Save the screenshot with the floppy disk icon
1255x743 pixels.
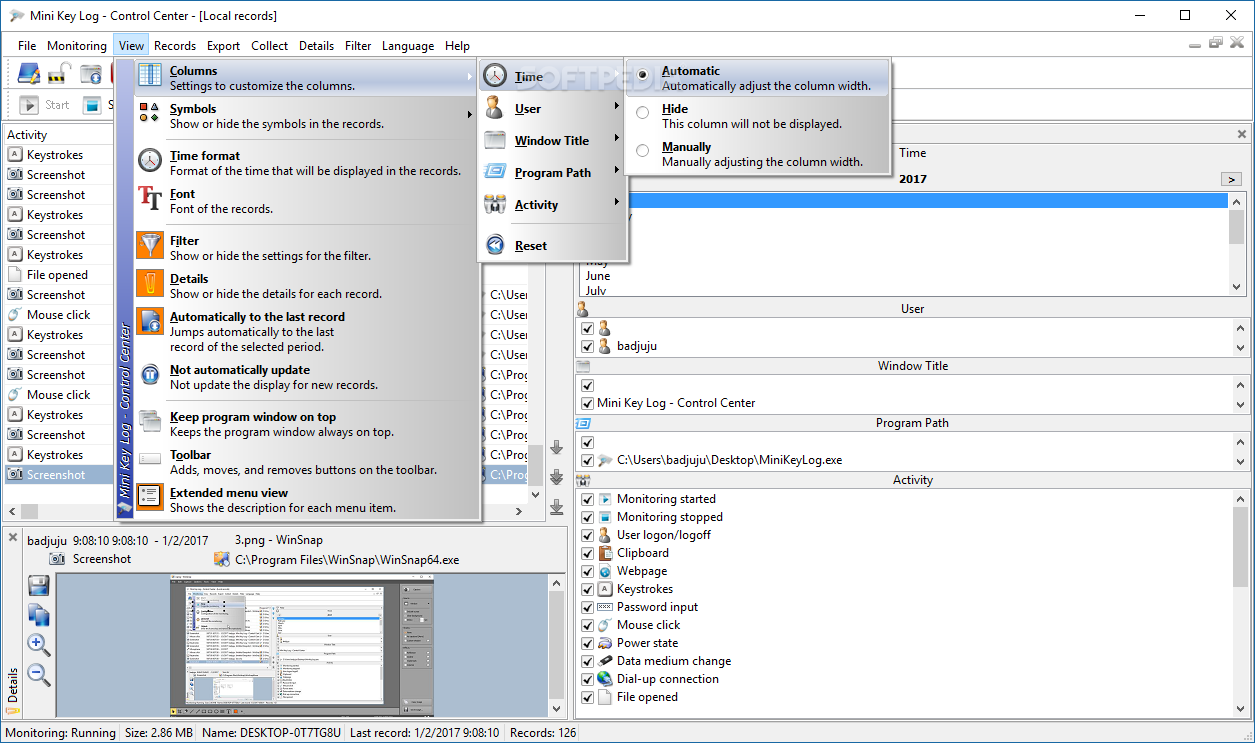pyautogui.click(x=38, y=585)
